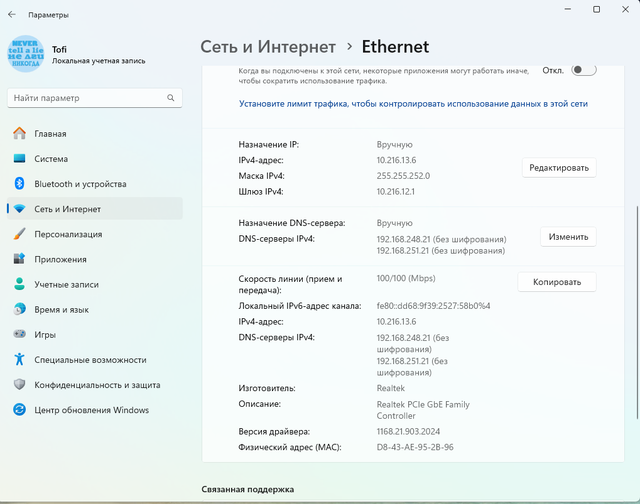640x504 pixels.
Task: Select 'Realtek PCIe GbE Family Controller' description
Action: point(423,410)
